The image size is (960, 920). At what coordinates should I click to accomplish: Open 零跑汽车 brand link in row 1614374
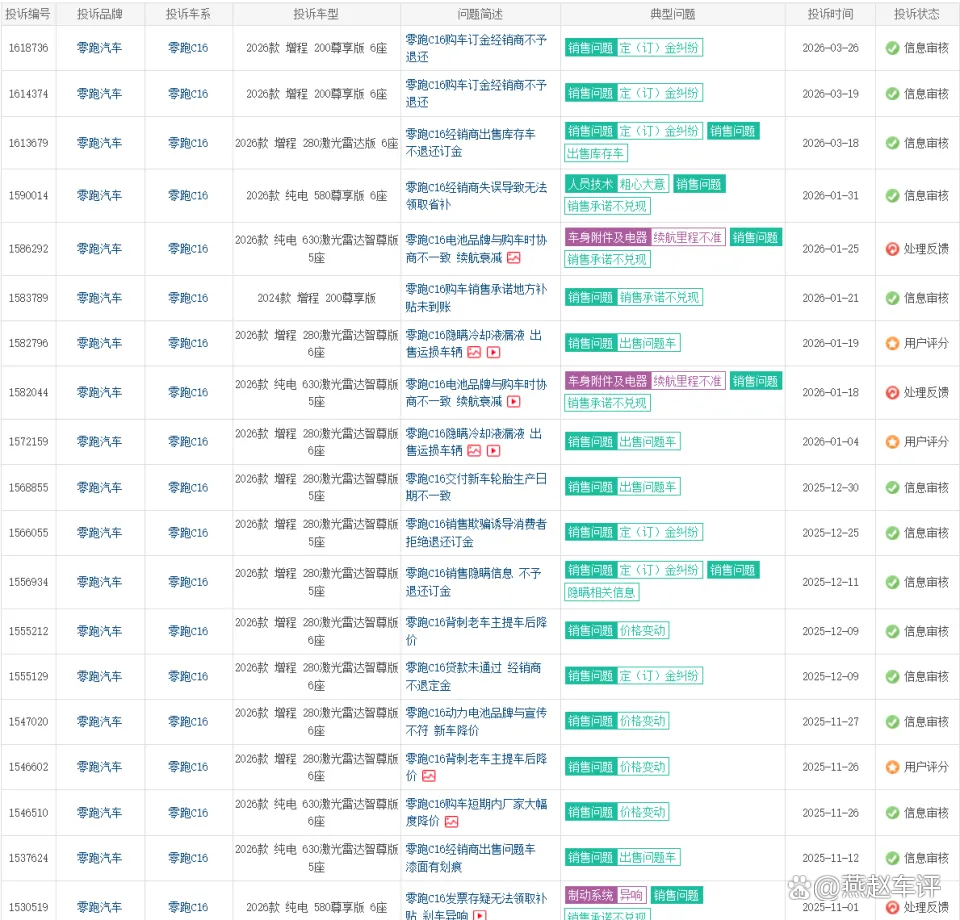coord(99,94)
